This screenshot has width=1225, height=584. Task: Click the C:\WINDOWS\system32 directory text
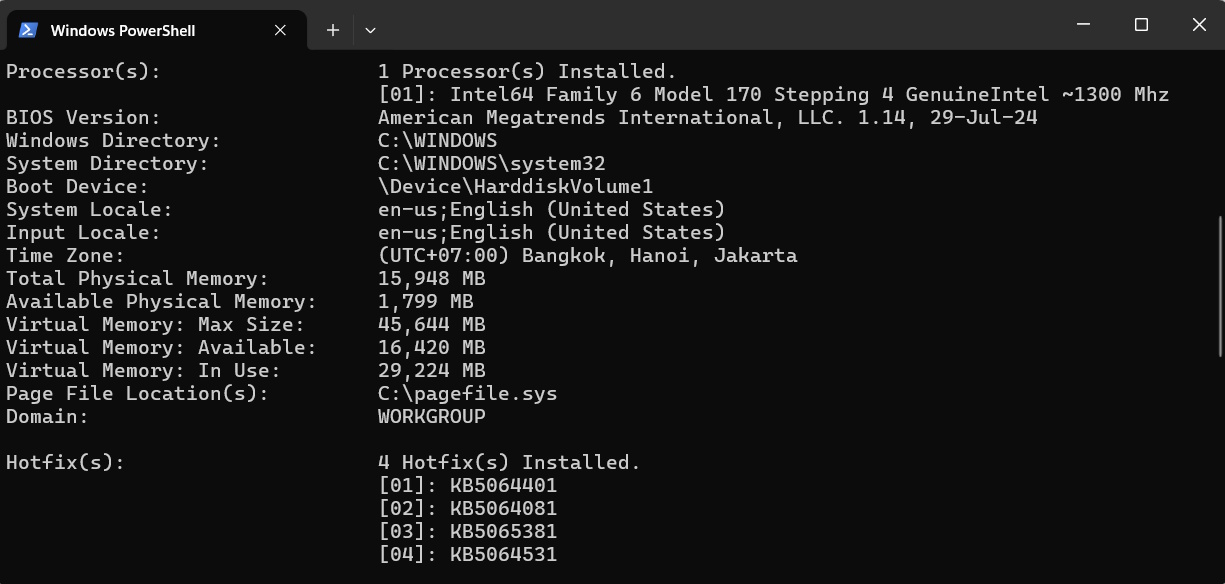coord(491,164)
